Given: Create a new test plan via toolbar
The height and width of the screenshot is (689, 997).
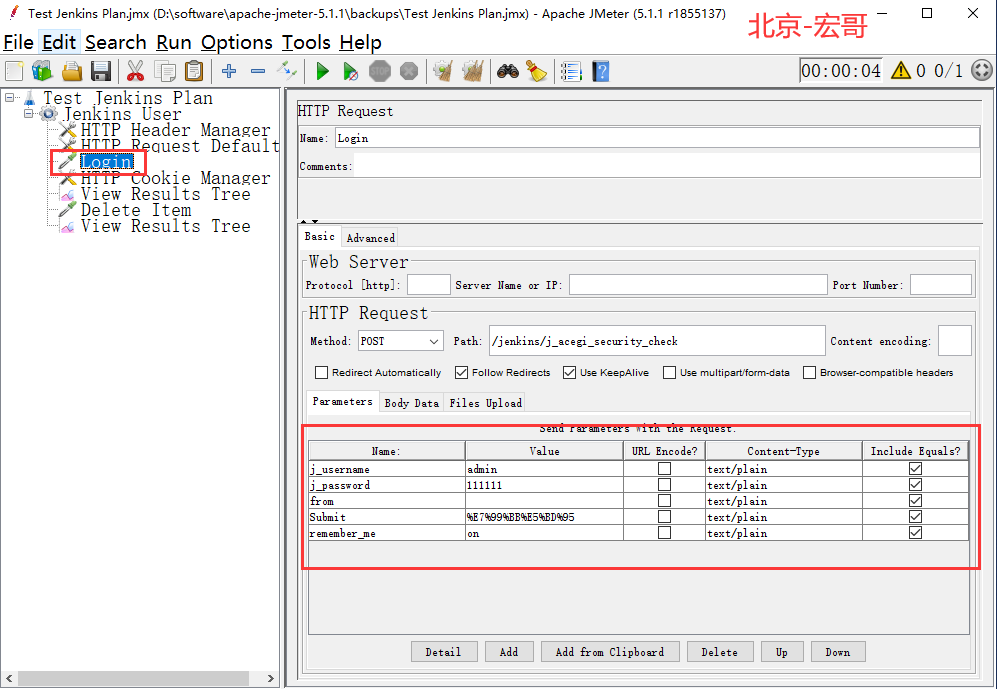Looking at the screenshot, I should click(x=14, y=71).
